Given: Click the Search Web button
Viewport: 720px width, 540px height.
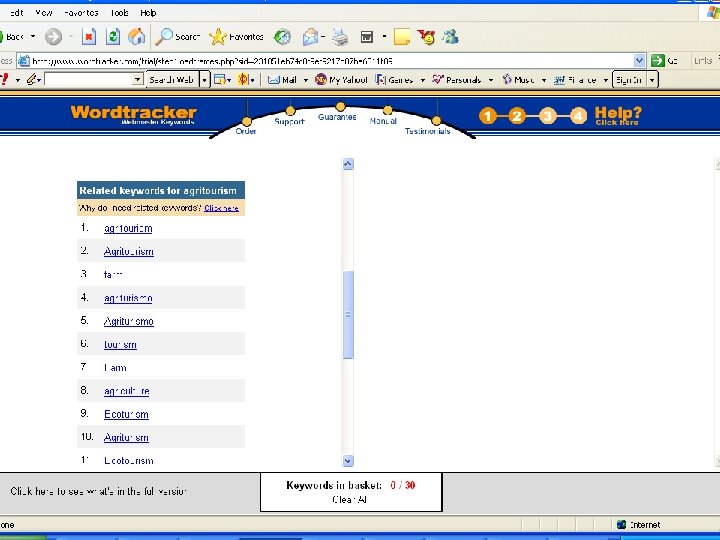Looking at the screenshot, I should (172, 80).
